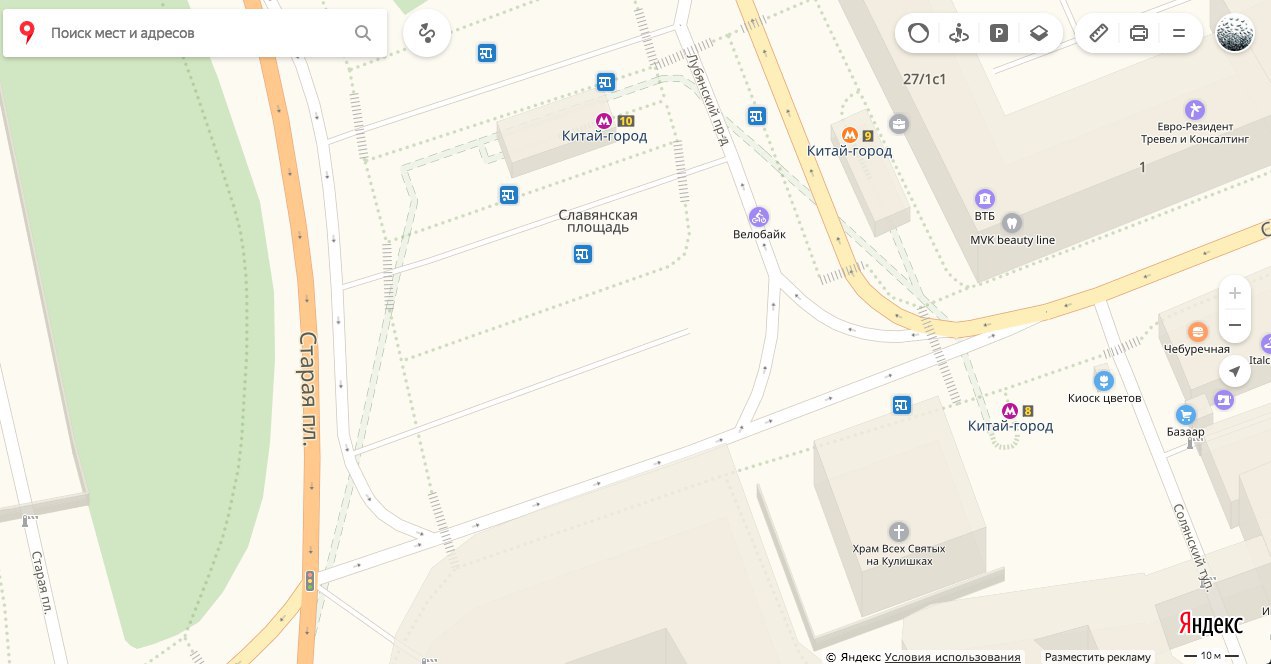Open the Условия использования link
Viewport: 1271px width, 664px height.
point(953,657)
